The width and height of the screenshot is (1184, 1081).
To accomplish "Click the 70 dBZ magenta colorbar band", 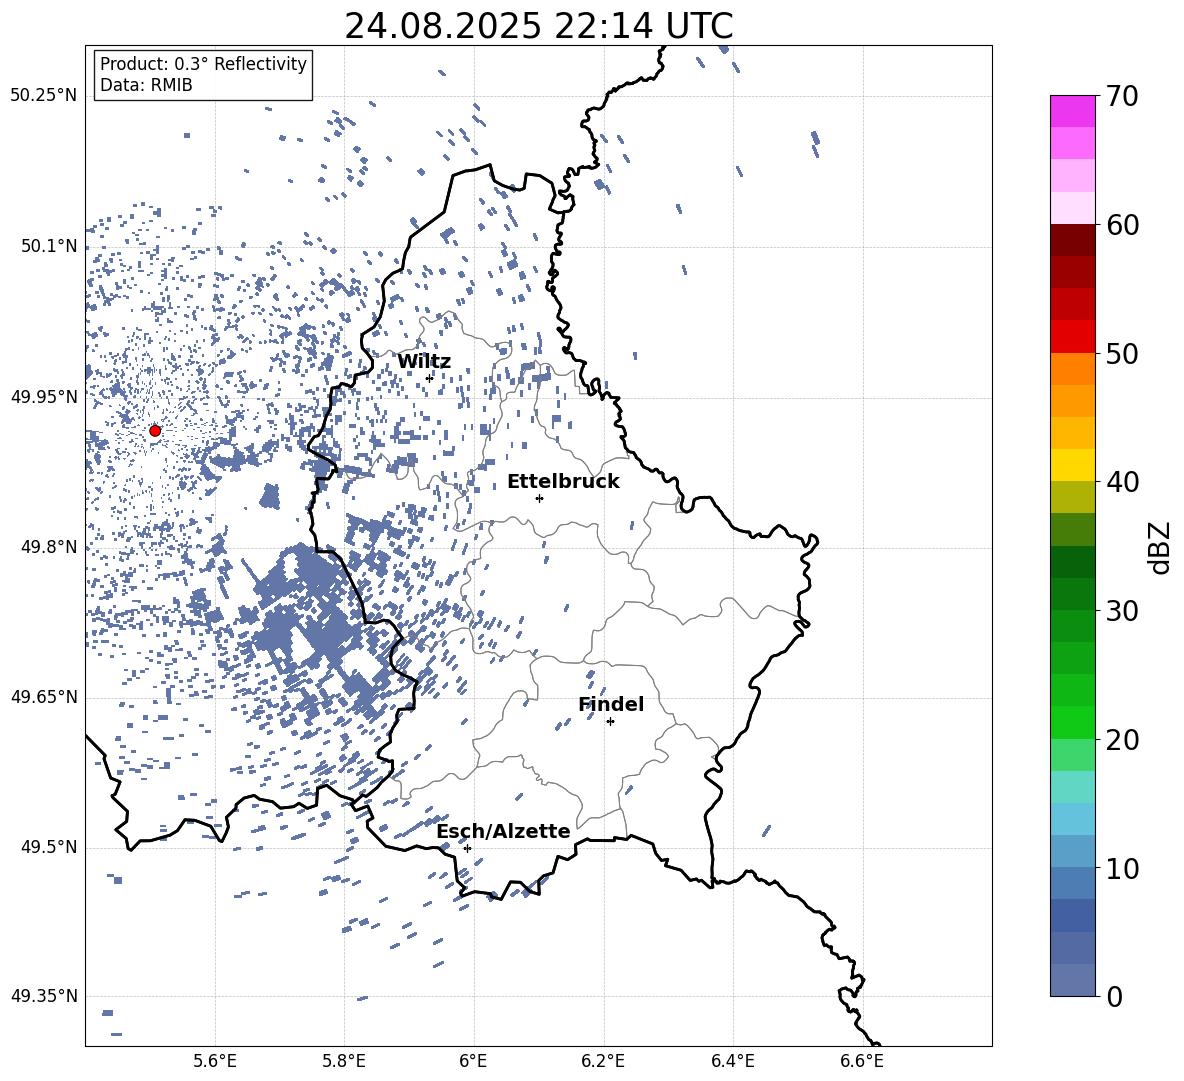I will pos(1072,111).
